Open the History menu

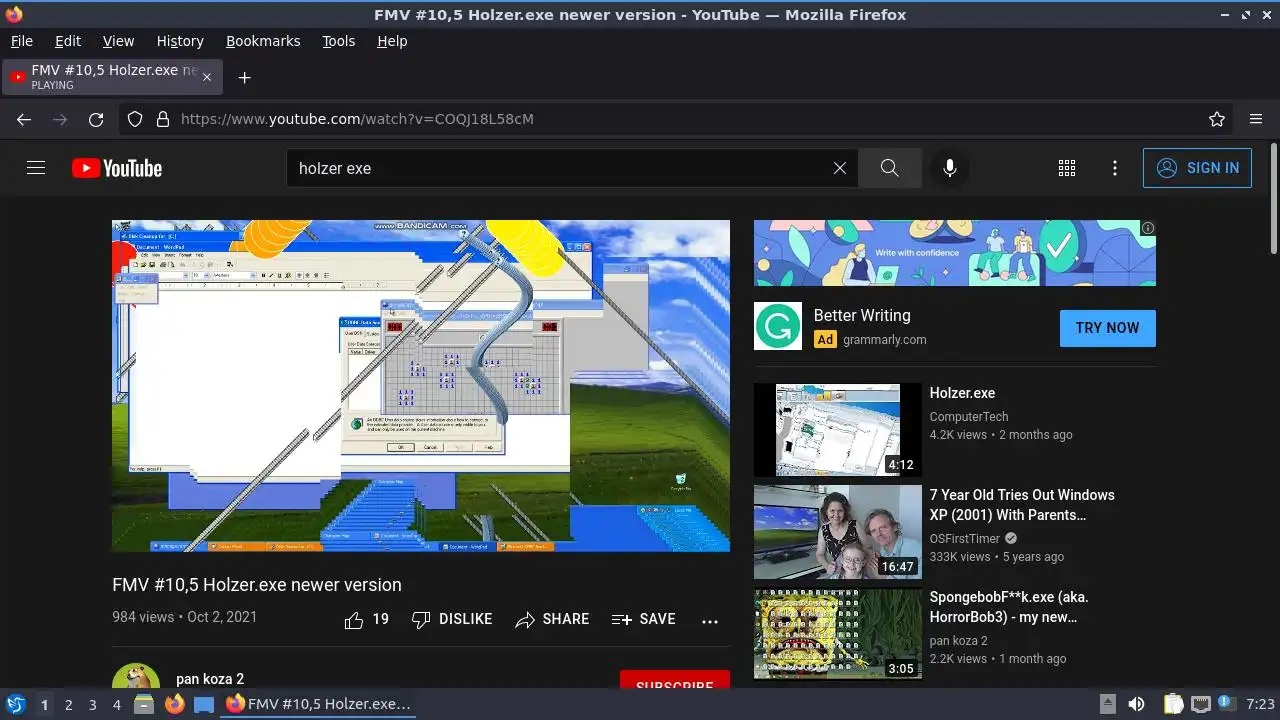(x=180, y=41)
